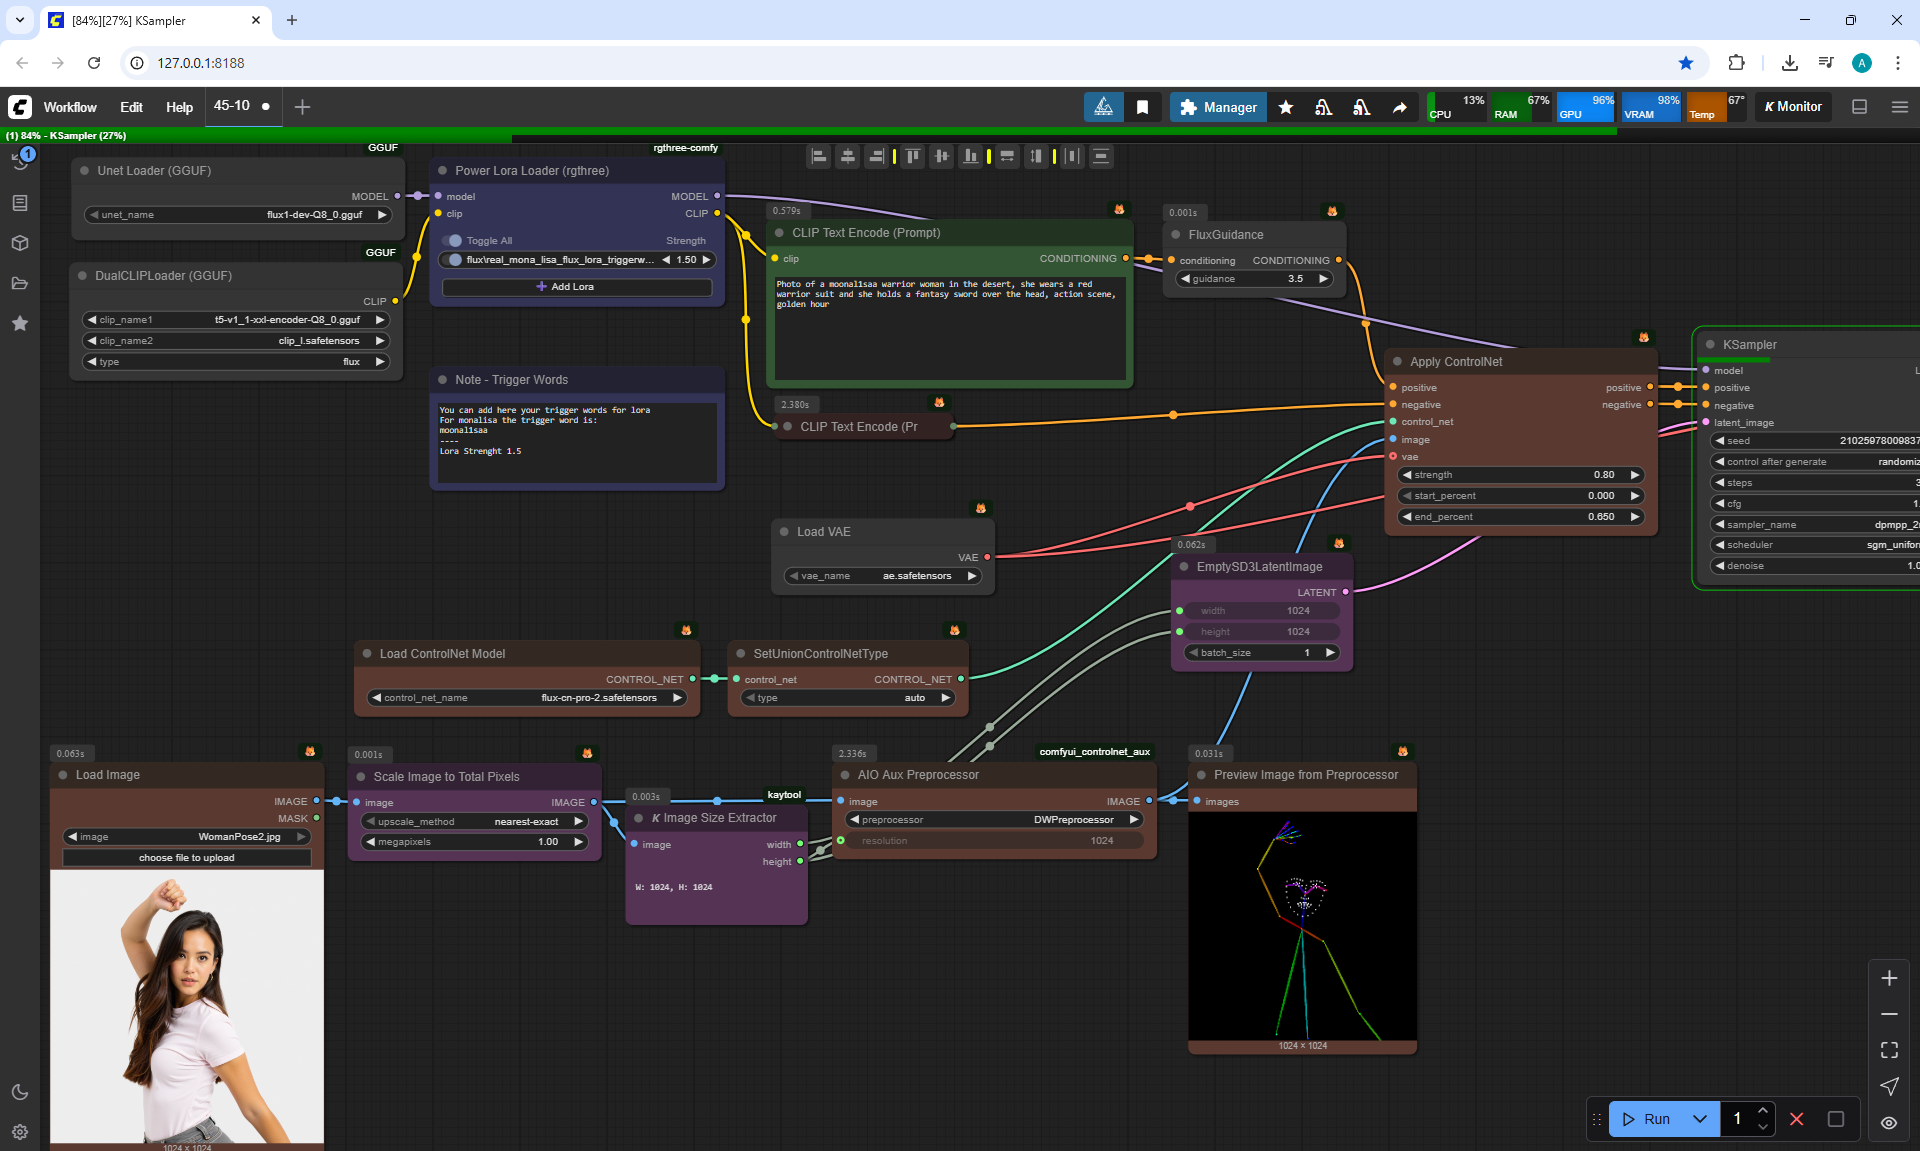Open queue history icon in sidebar
Image resolution: width=1920 pixels, height=1151 pixels.
(x=20, y=160)
